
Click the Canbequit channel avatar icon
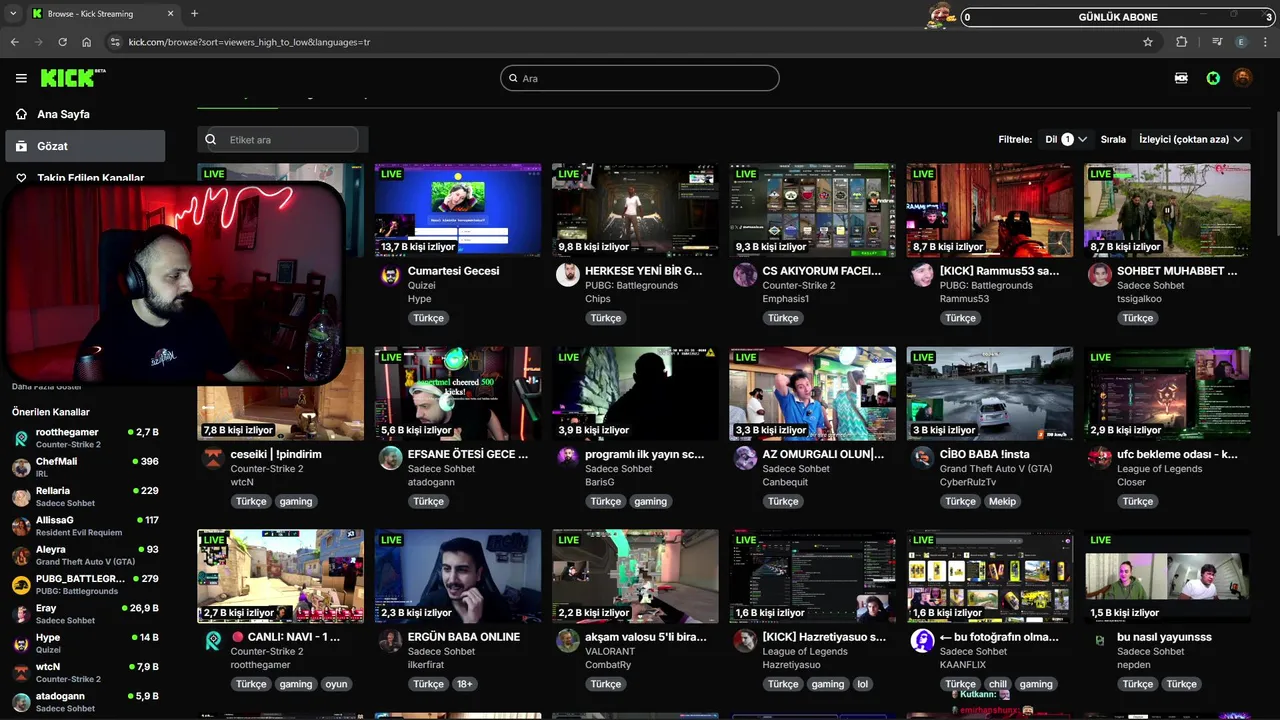coord(745,458)
